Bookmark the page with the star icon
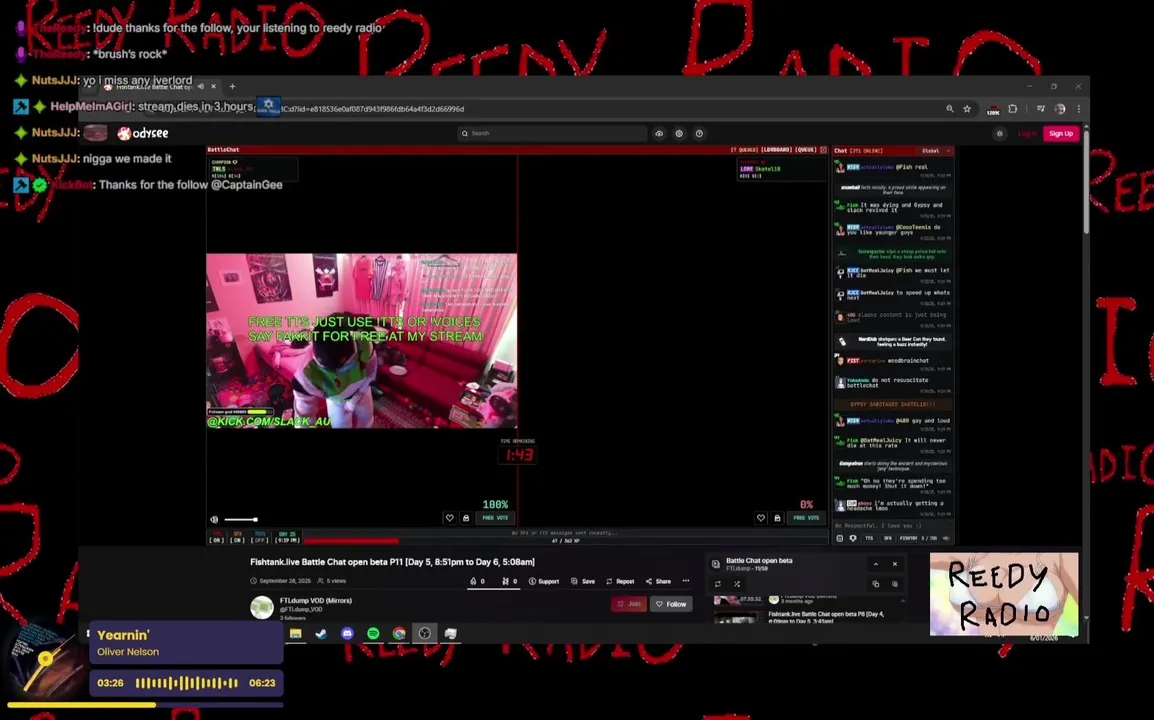The image size is (1154, 720). (x=967, y=109)
